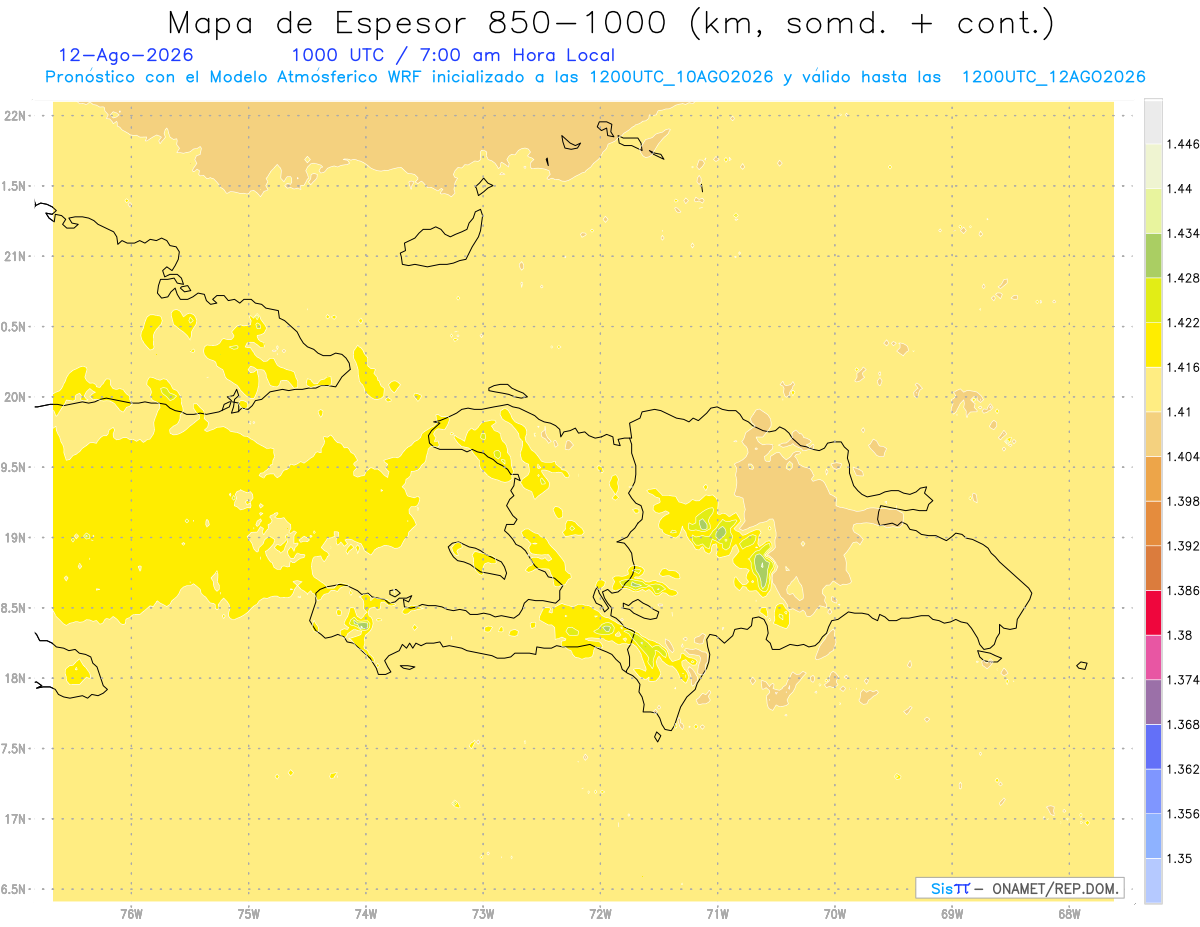This screenshot has width=1200, height=927.
Task: Click the '19N' latitude label
Action: (15, 538)
